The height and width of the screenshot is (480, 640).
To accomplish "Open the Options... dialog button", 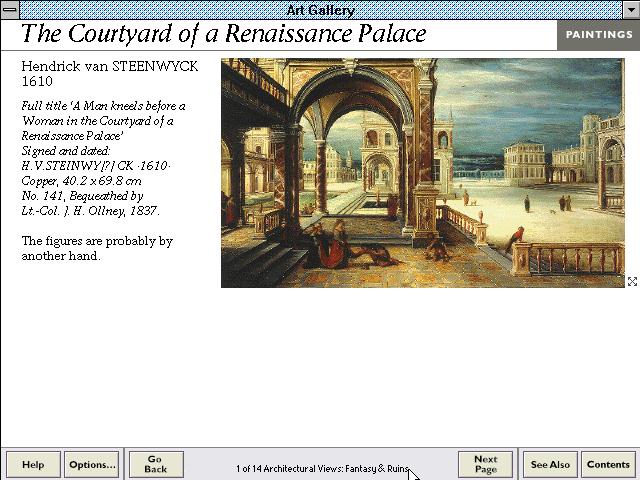I will (92, 464).
